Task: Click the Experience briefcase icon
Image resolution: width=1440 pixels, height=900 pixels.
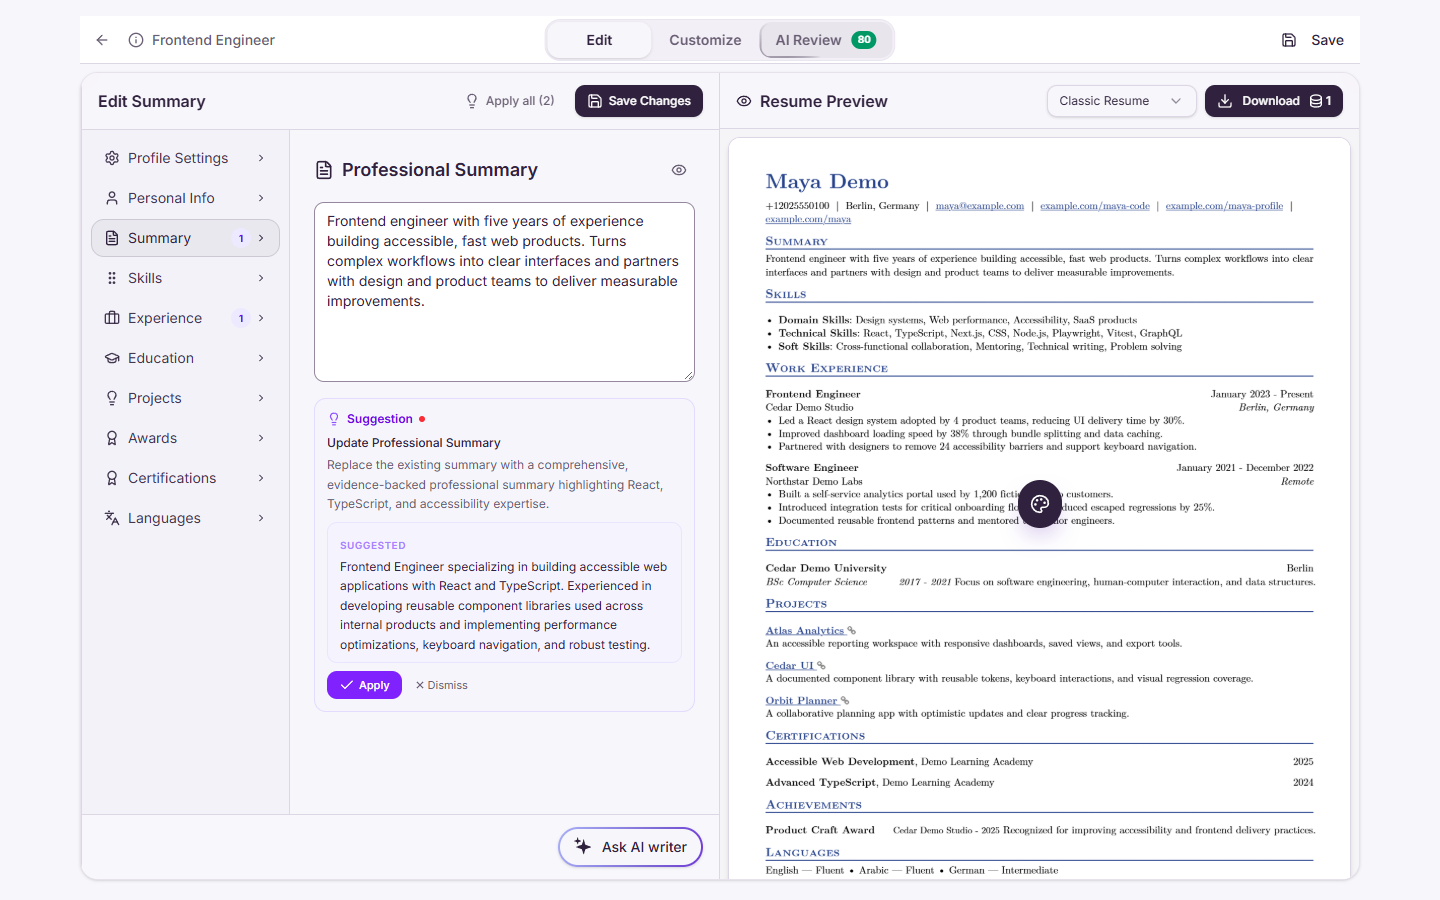Action: 112,318
